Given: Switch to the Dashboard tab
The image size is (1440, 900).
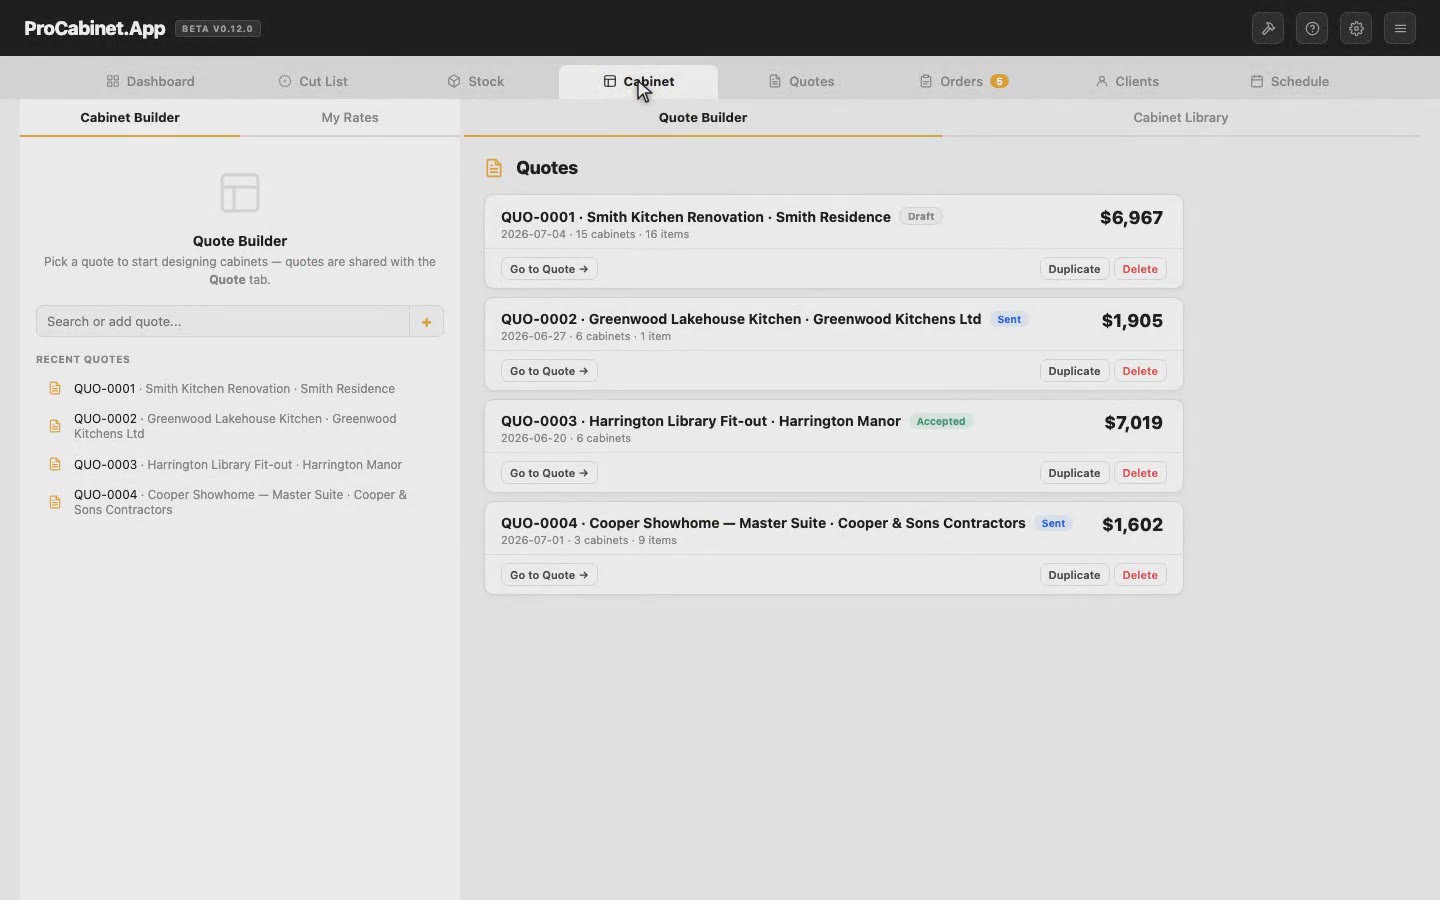Looking at the screenshot, I should pos(151,81).
